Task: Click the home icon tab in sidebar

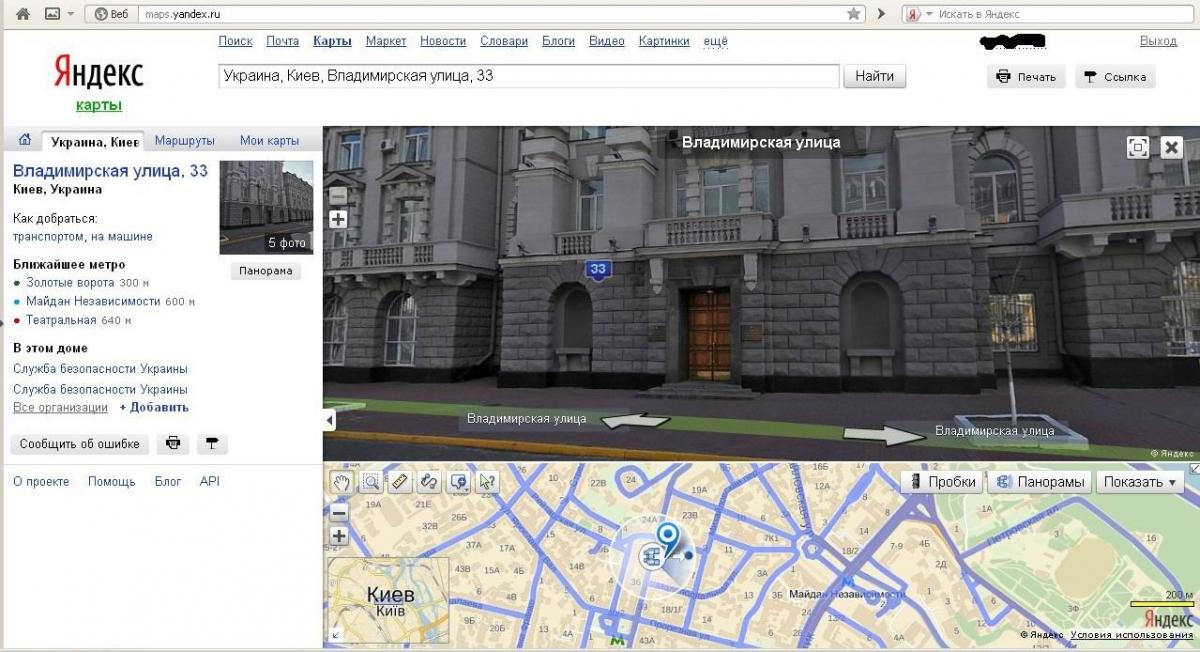Action: (25, 140)
